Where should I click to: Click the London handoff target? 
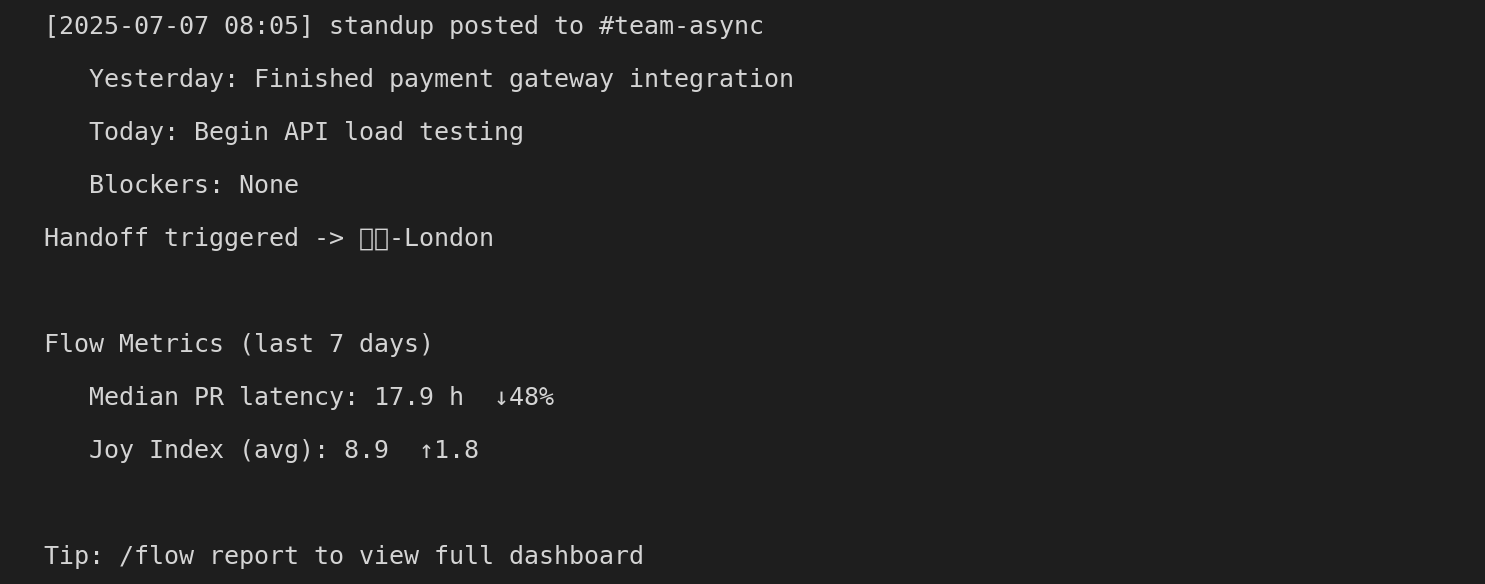[x=449, y=239]
